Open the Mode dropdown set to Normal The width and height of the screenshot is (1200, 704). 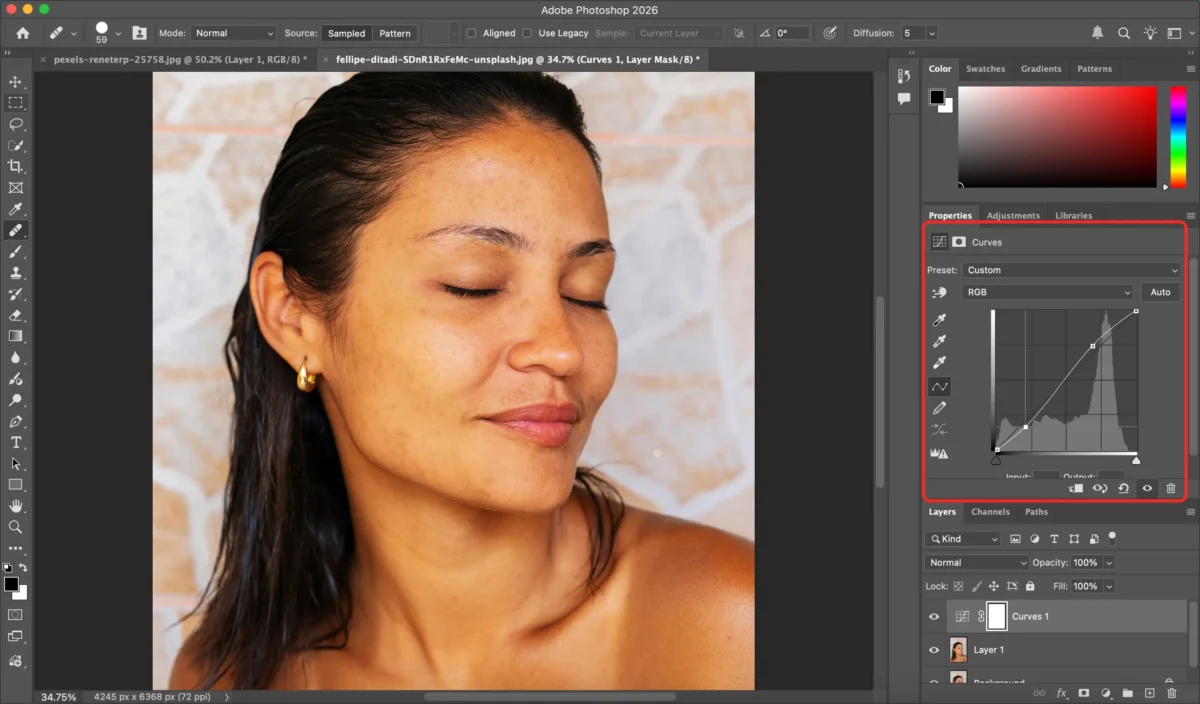234,33
